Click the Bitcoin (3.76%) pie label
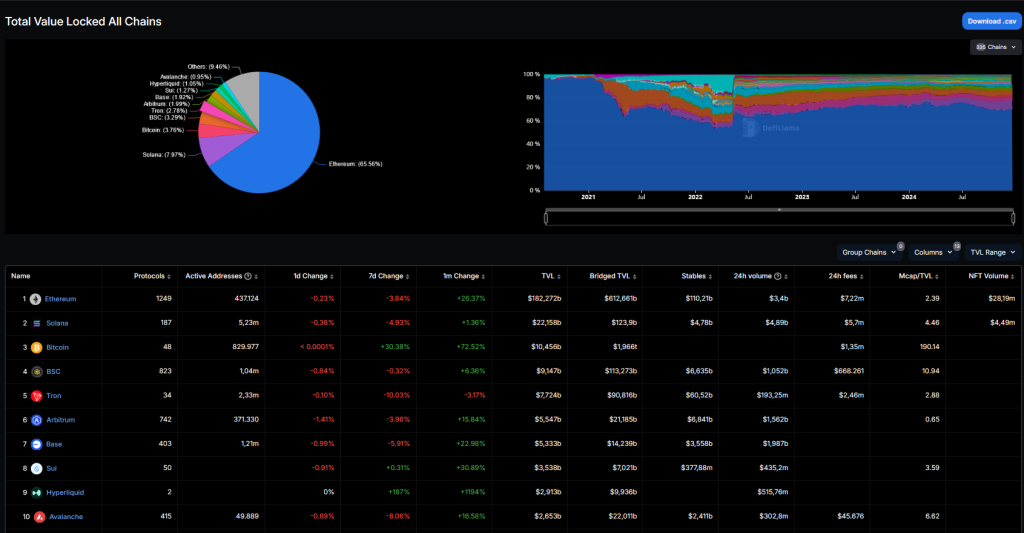The height and width of the screenshot is (533, 1024). point(163,130)
